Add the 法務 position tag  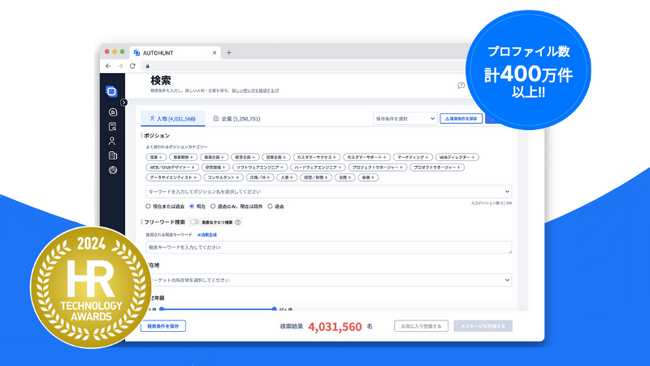point(345,177)
